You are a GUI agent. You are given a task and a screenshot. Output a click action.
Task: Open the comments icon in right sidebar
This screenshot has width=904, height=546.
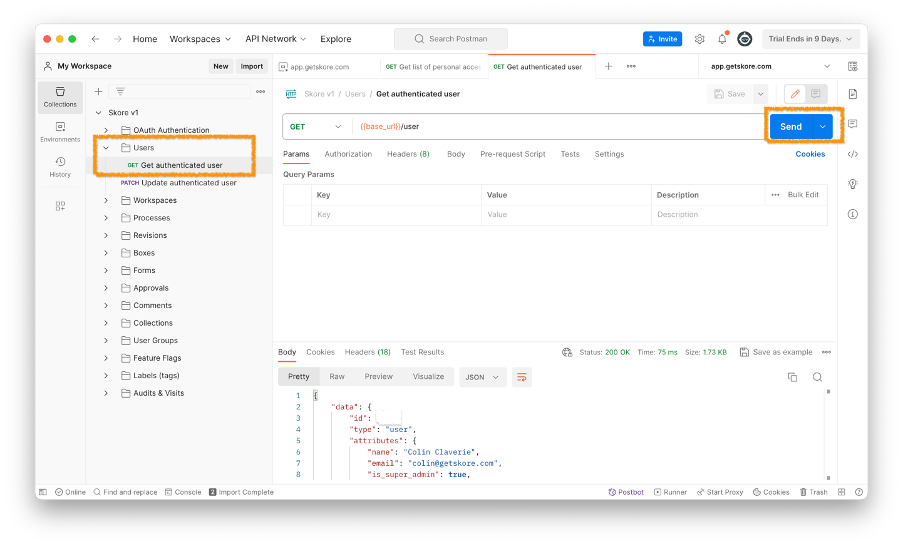pyautogui.click(x=853, y=124)
